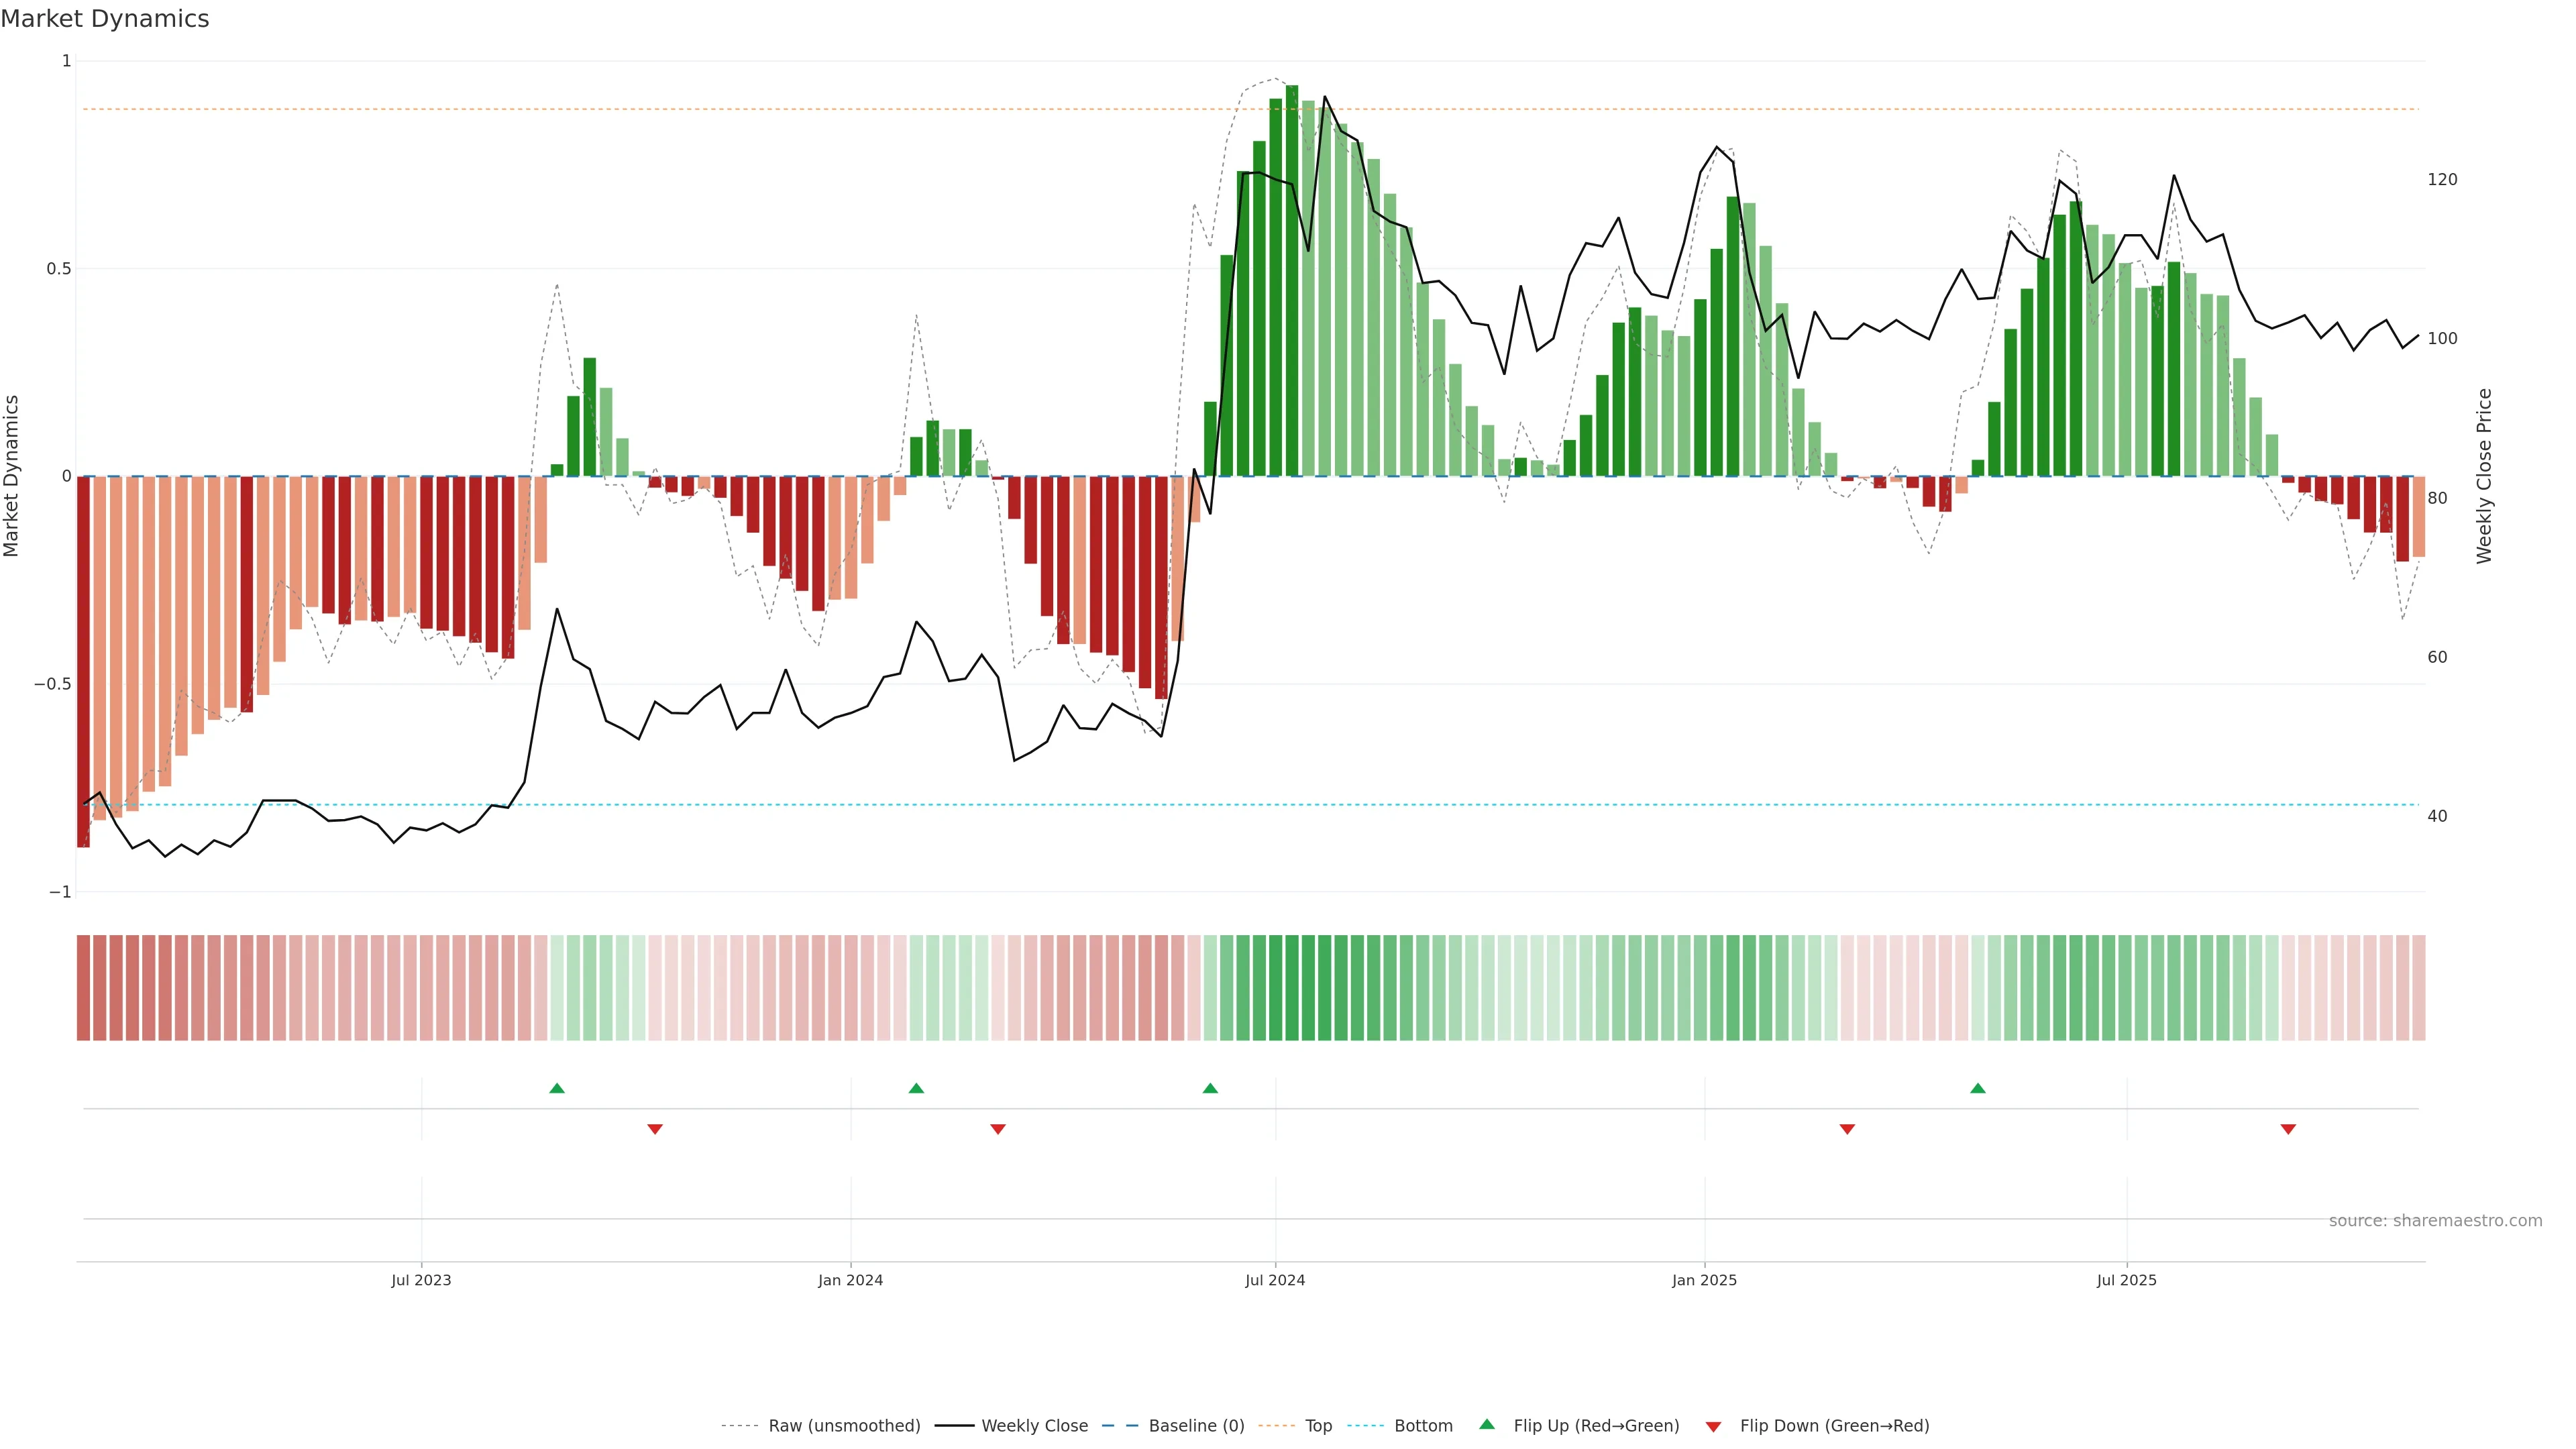2576x1449 pixels.
Task: Click the last Flip Down marker after Jul 2025
Action: (2288, 1129)
